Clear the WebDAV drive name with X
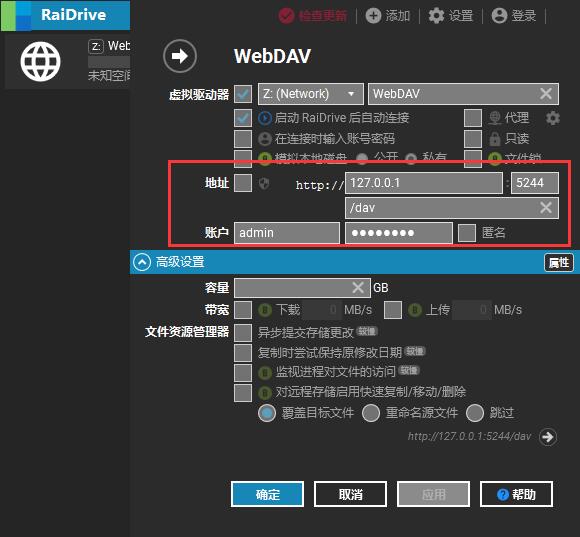 pos(546,94)
